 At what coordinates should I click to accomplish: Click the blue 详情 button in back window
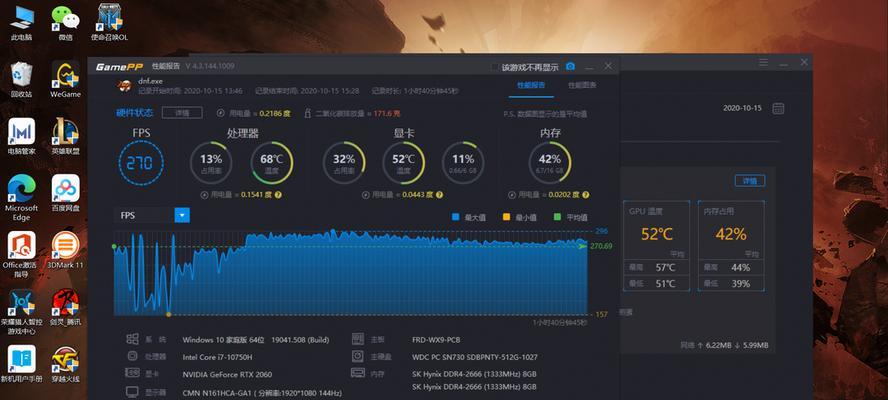(x=750, y=181)
